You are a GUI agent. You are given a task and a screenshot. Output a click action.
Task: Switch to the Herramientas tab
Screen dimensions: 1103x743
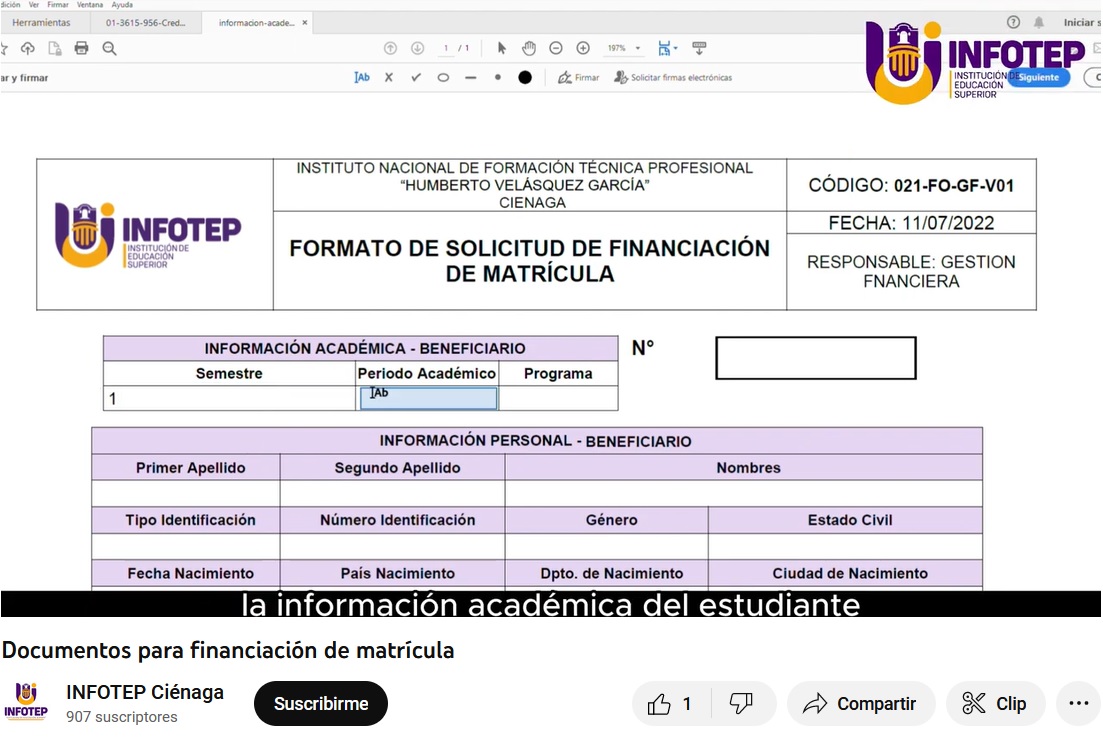pyautogui.click(x=42, y=23)
